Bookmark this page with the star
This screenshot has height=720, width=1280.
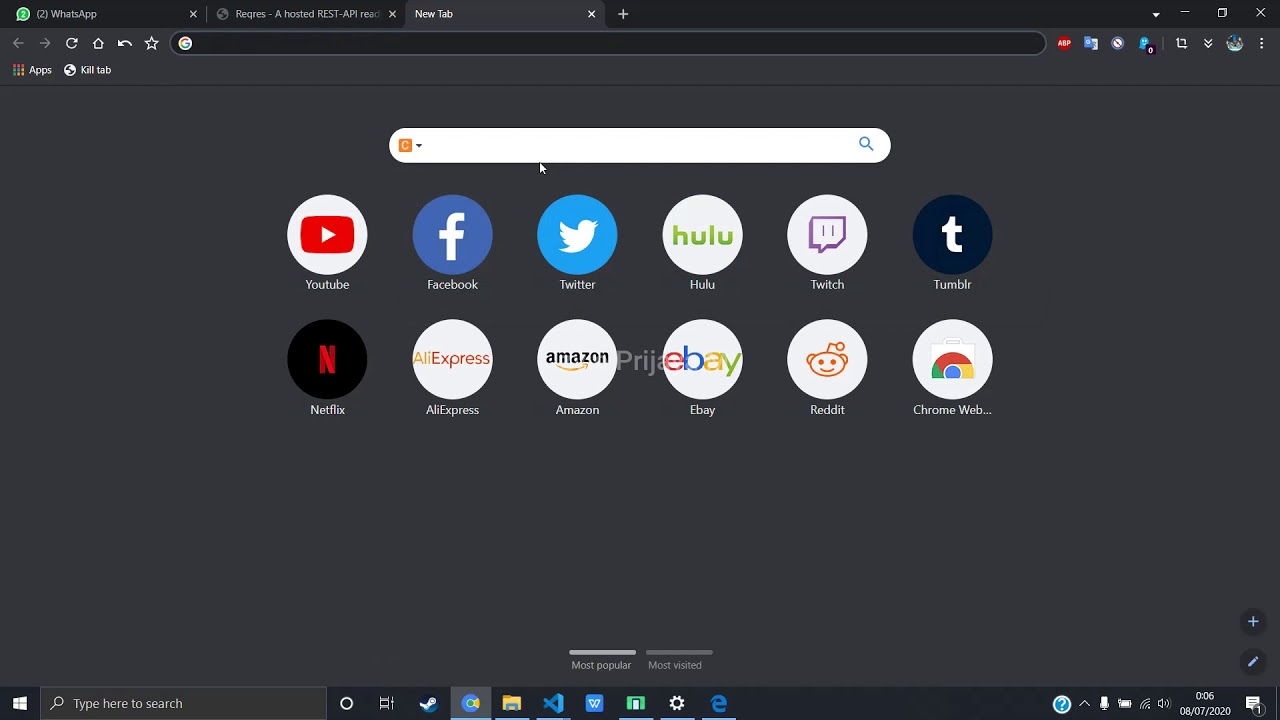151,43
